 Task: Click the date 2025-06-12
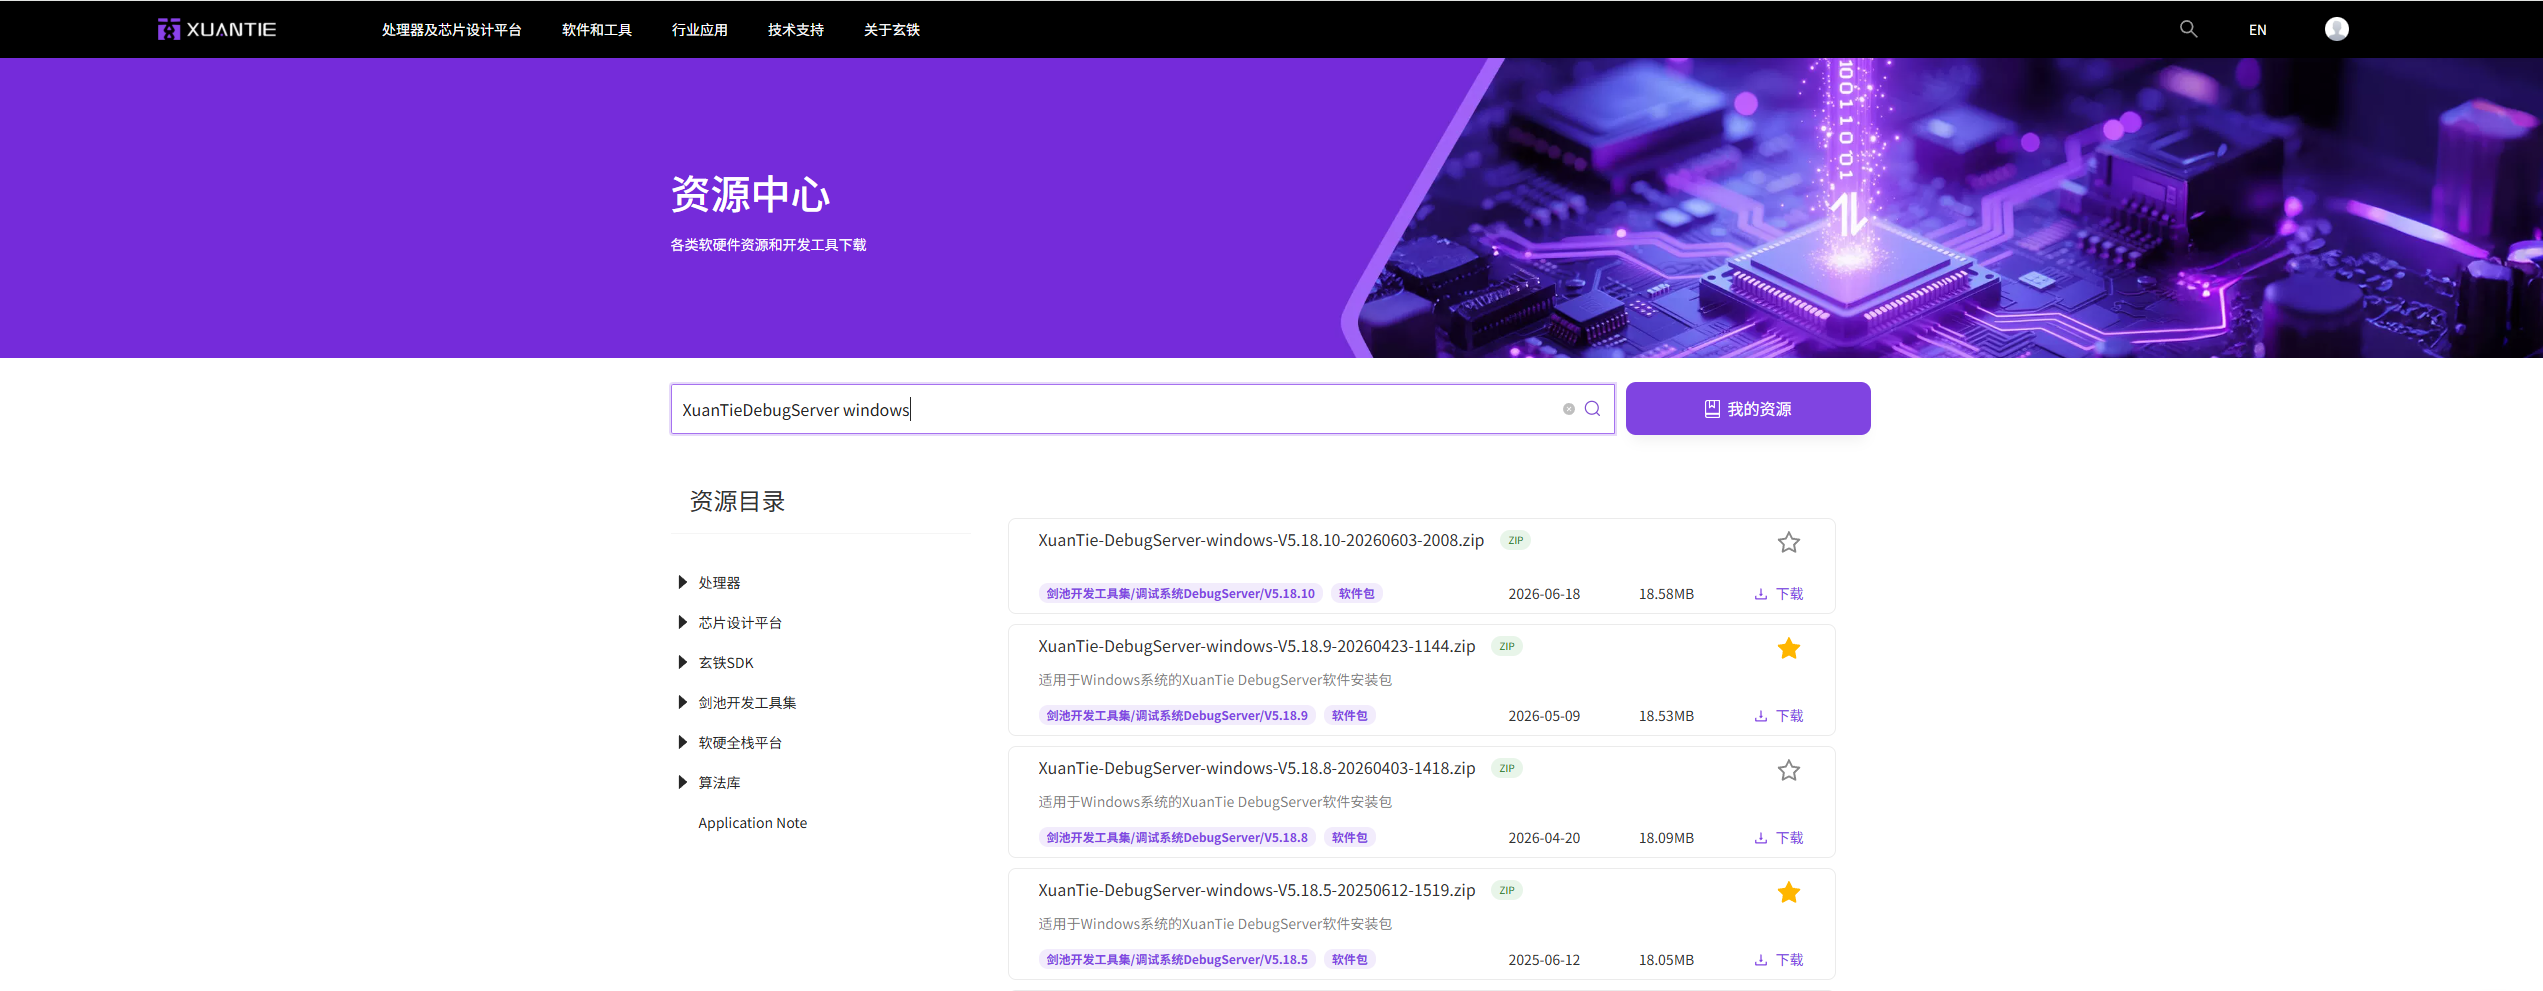click(1544, 960)
